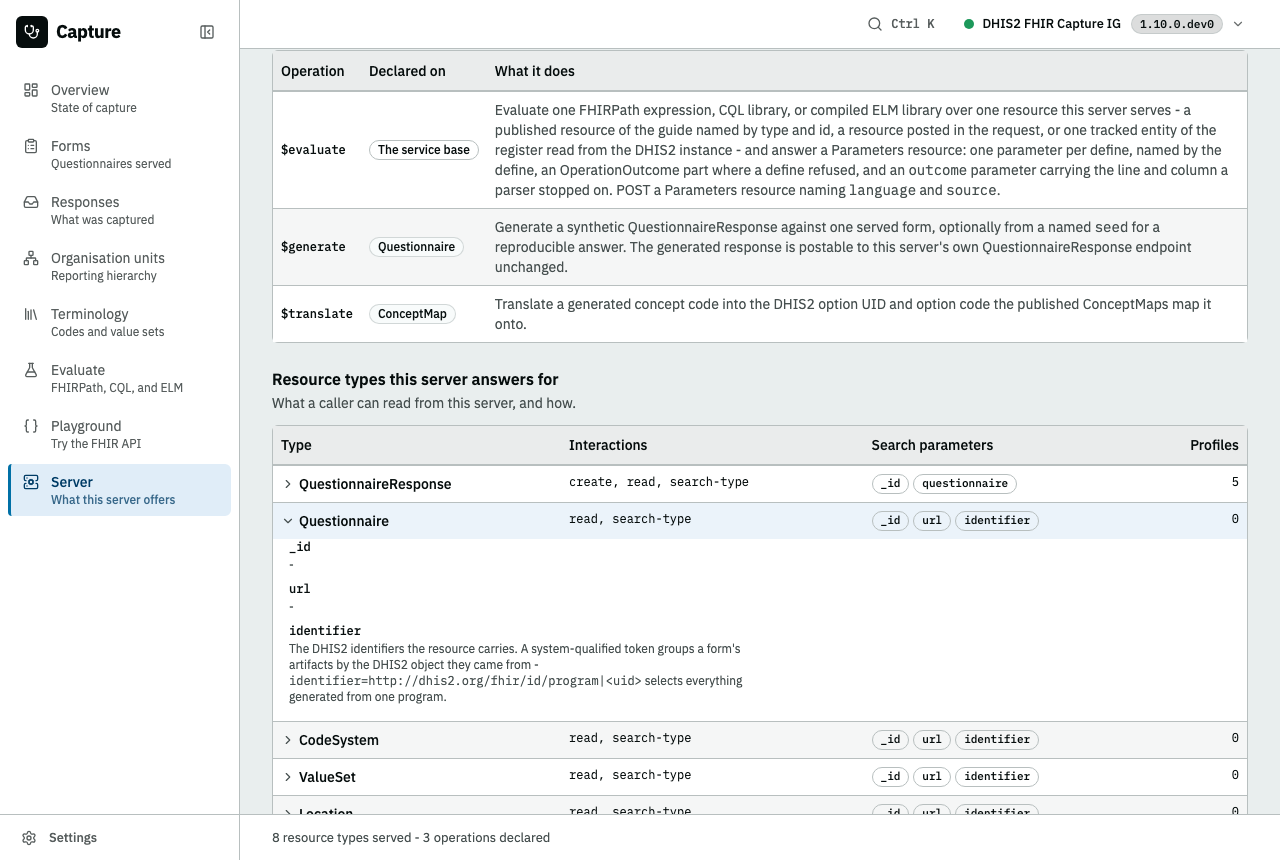Image resolution: width=1280 pixels, height=860 pixels.
Task: Open Organisation units page
Action: click(119, 266)
